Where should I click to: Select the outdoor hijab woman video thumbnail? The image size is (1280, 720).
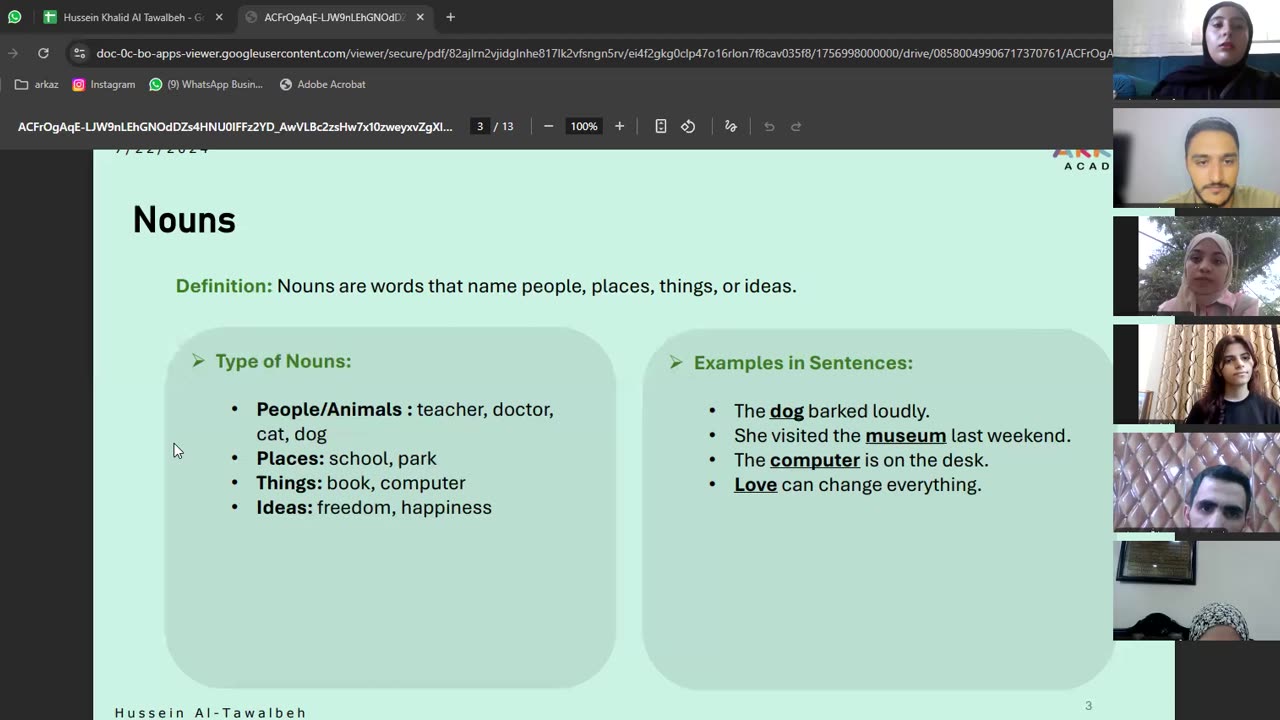[1196, 266]
